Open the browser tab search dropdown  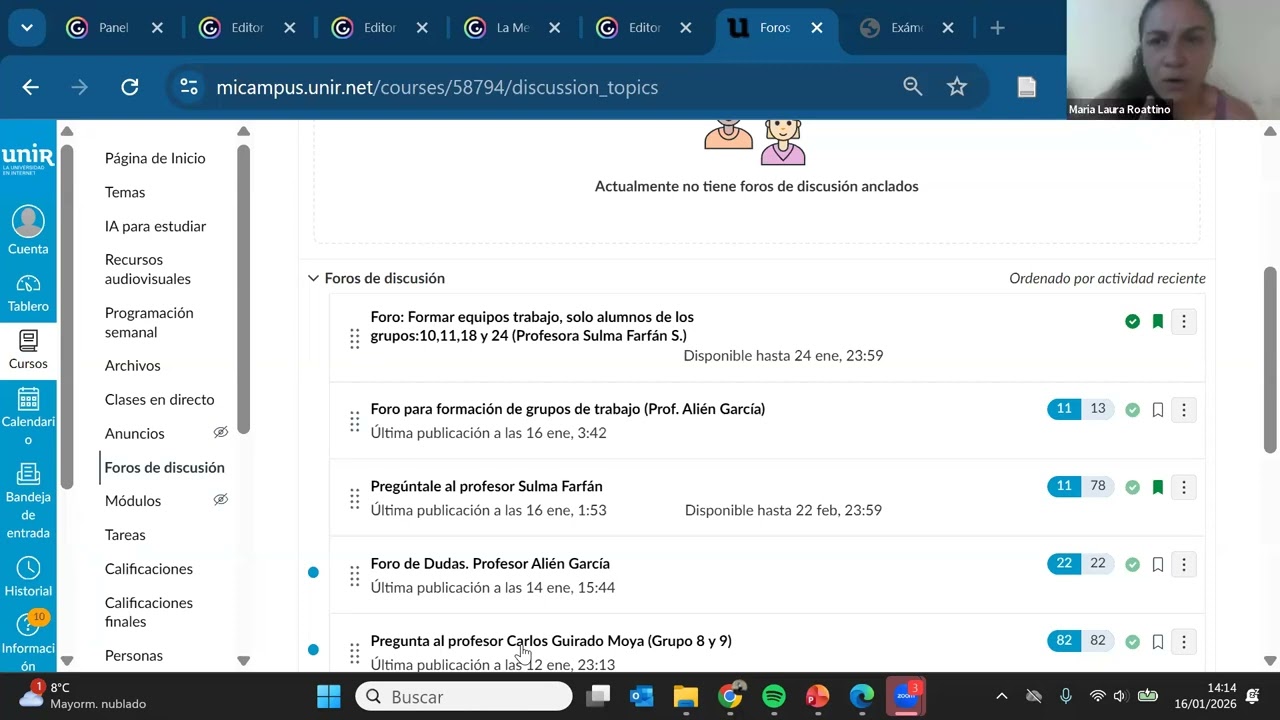pos(27,28)
